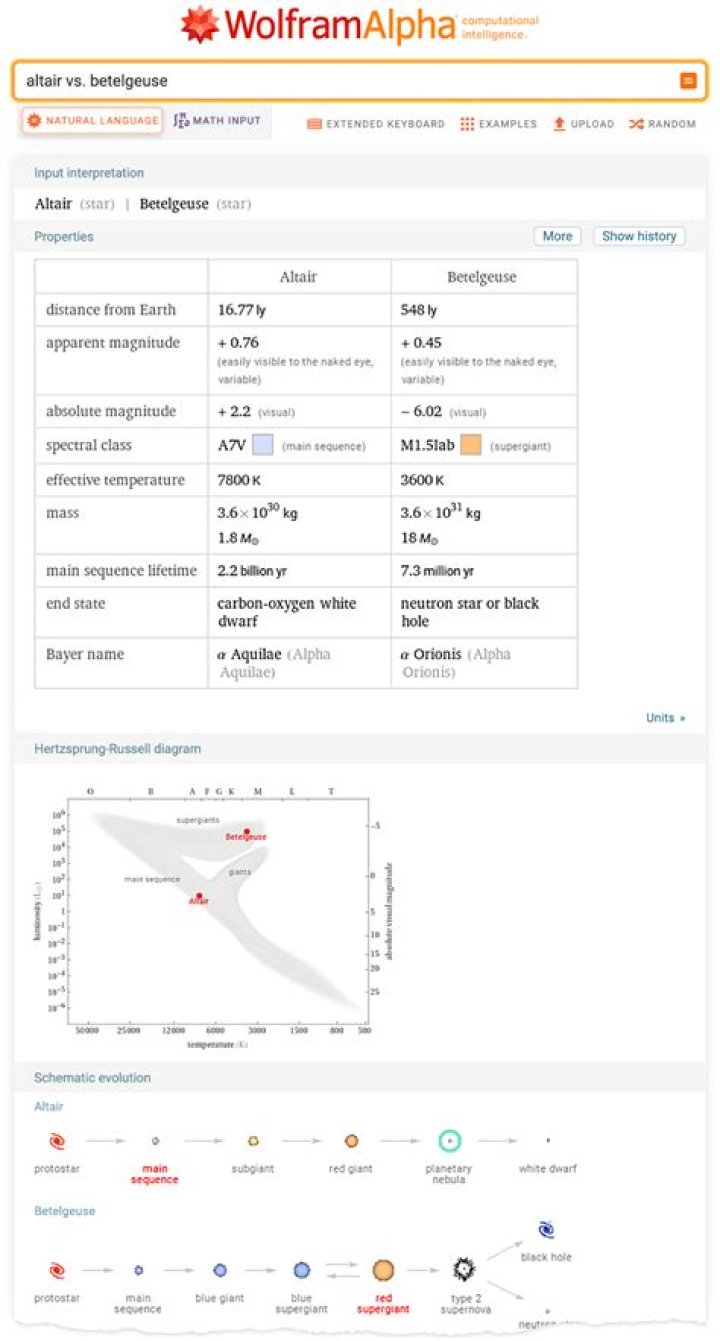Click the Altair spectral class color swatch
The width and height of the screenshot is (720, 1341).
coord(263,445)
